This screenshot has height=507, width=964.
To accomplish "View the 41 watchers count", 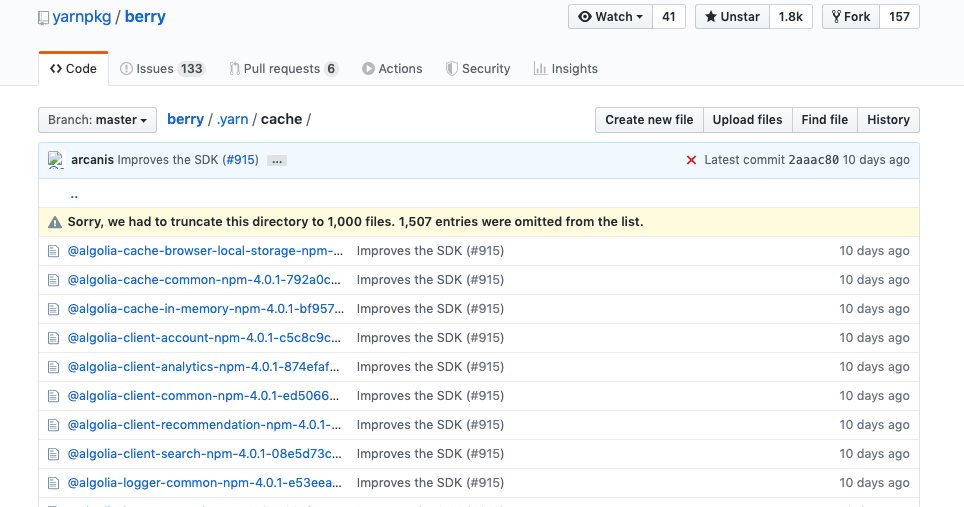I will [669, 17].
